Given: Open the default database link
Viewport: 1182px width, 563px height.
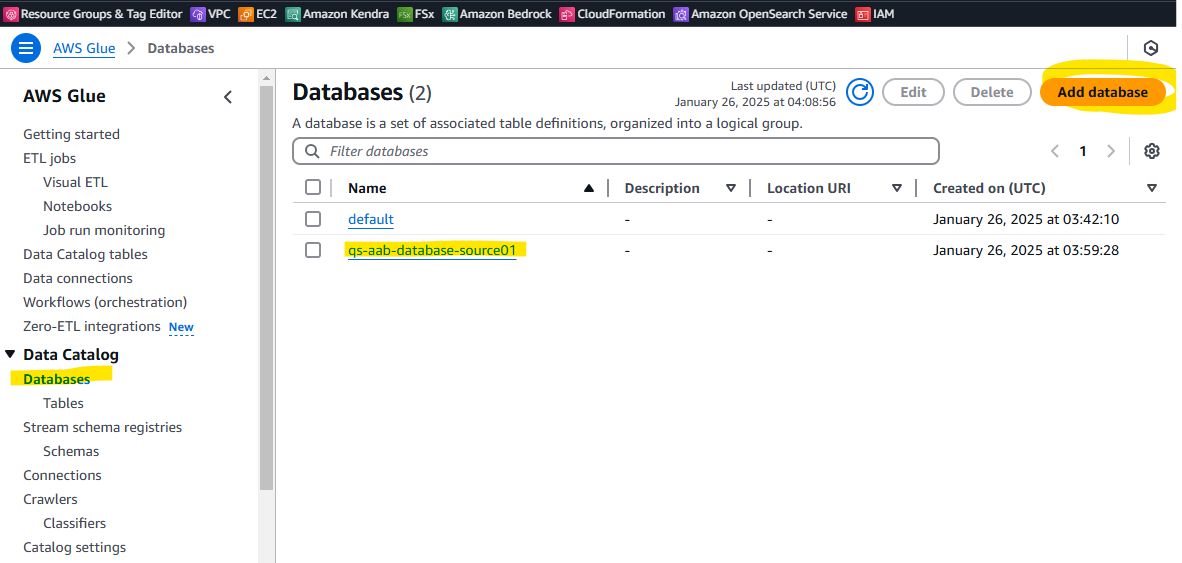Looking at the screenshot, I should [371, 219].
